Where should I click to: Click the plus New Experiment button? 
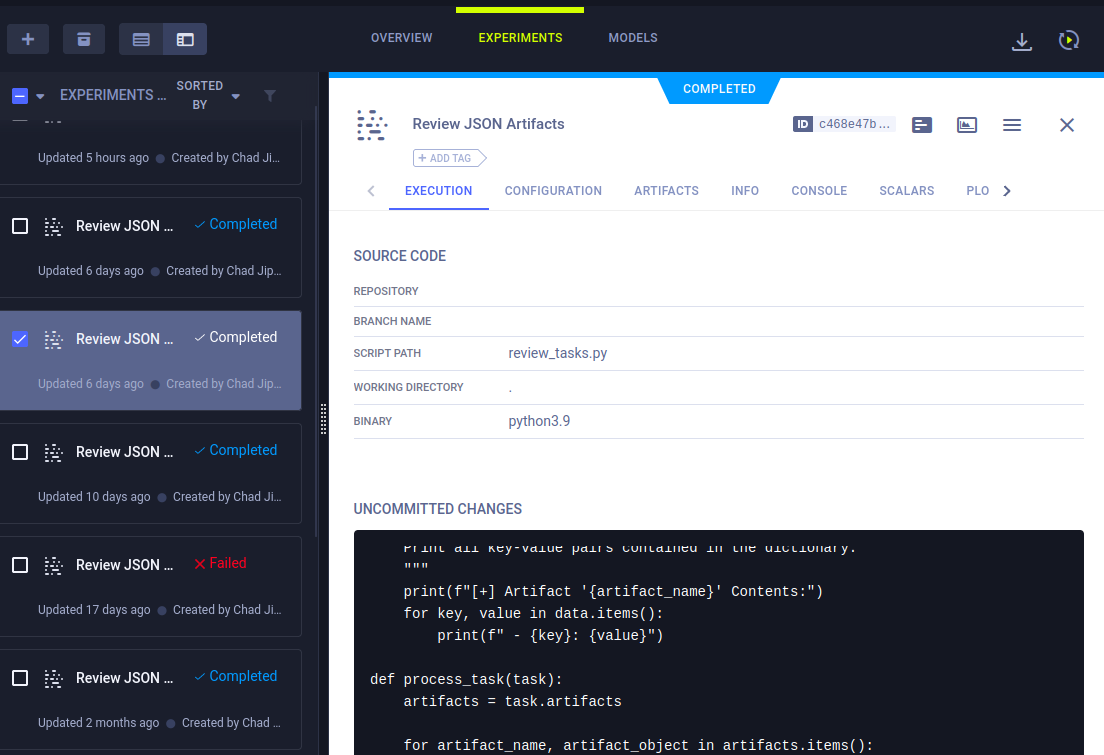28,39
